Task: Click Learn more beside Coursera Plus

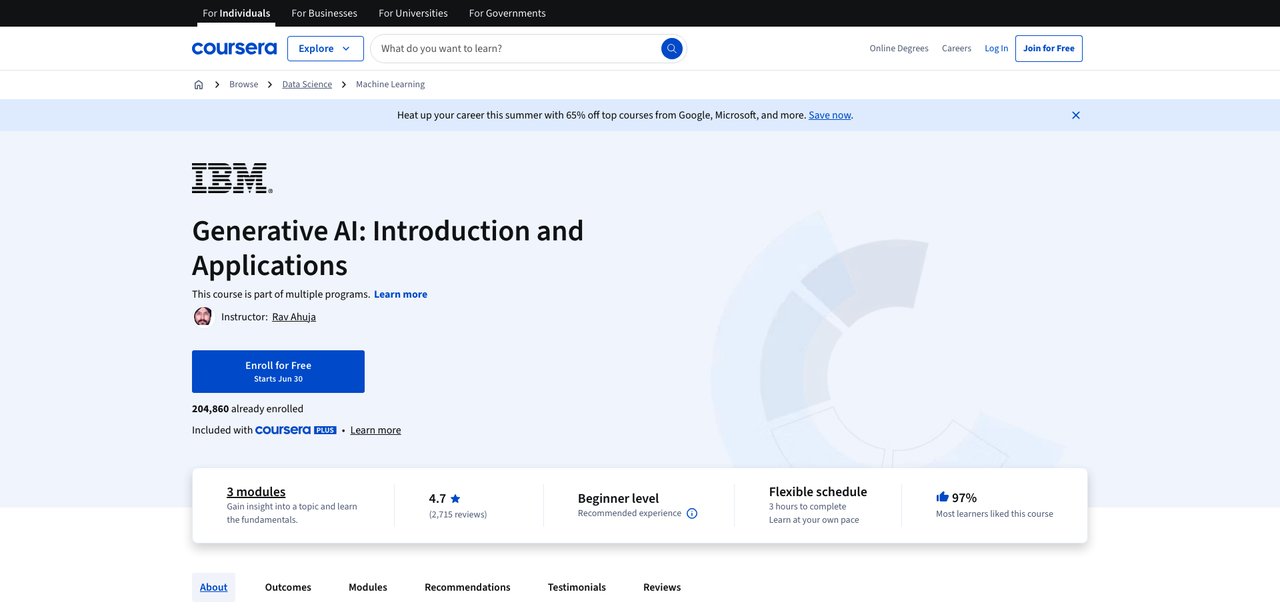Action: click(x=375, y=430)
